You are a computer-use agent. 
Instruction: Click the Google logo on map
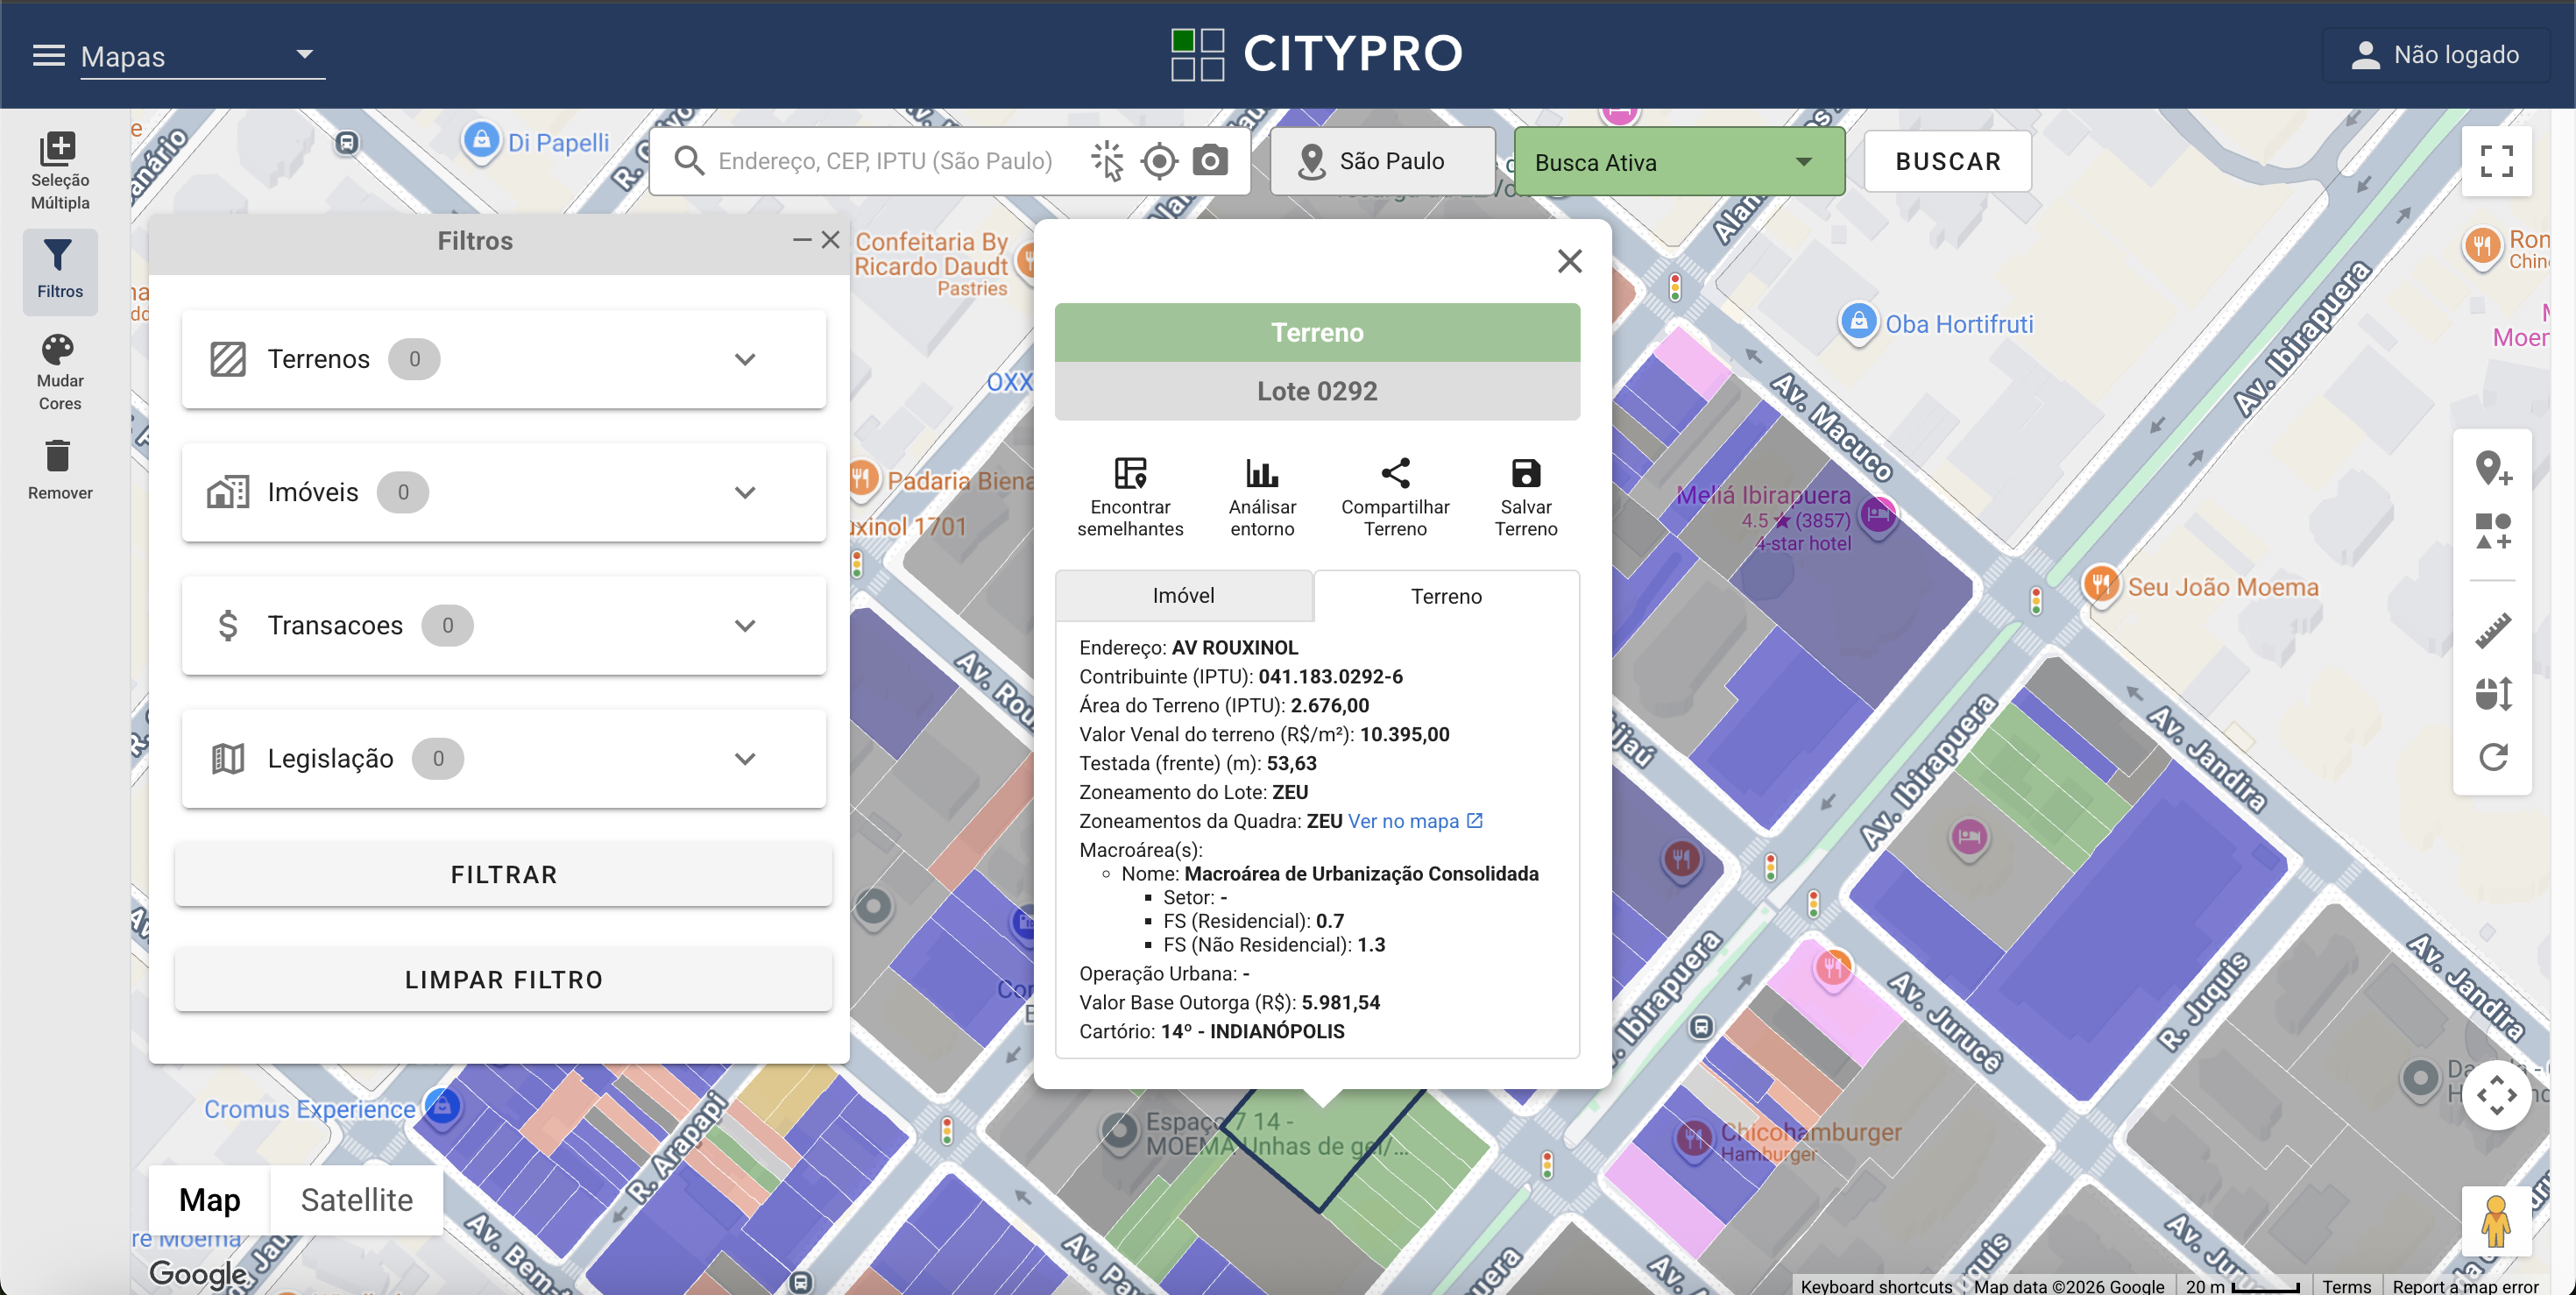[x=198, y=1272]
